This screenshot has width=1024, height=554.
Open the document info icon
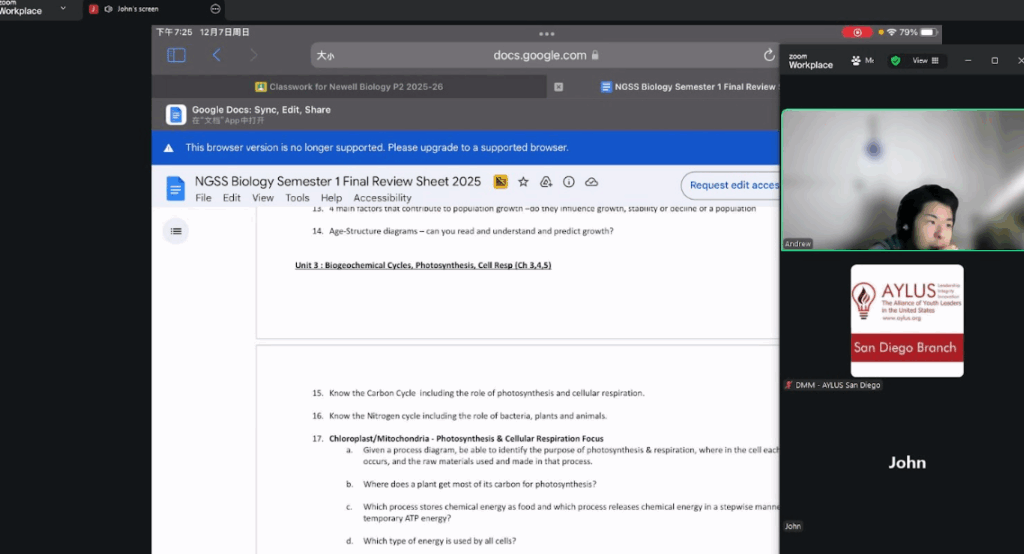pos(569,182)
